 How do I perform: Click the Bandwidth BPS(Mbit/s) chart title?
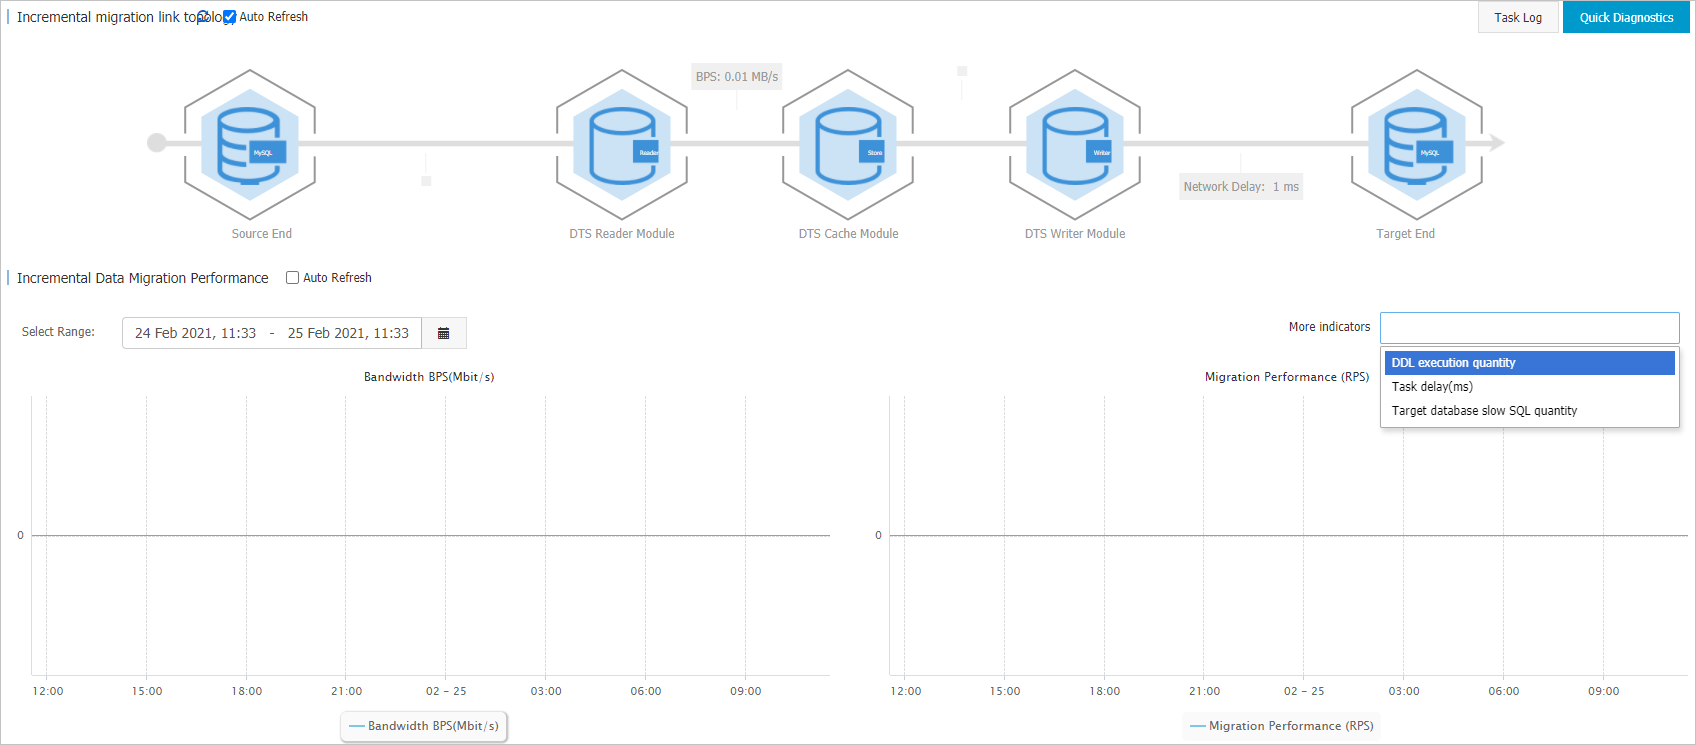429,377
